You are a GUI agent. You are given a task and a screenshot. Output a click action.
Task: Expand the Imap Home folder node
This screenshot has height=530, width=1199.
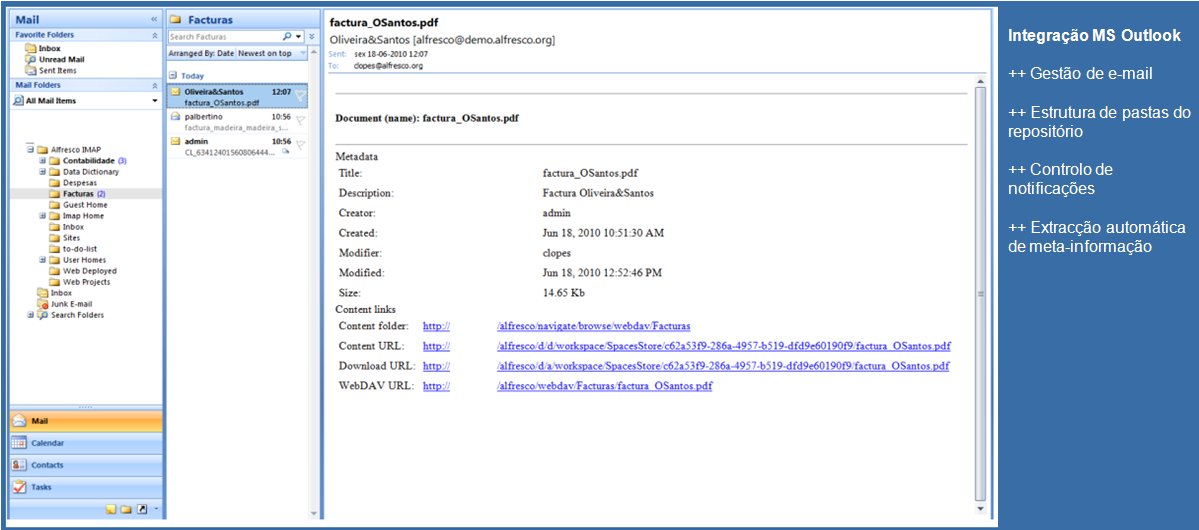(x=43, y=216)
